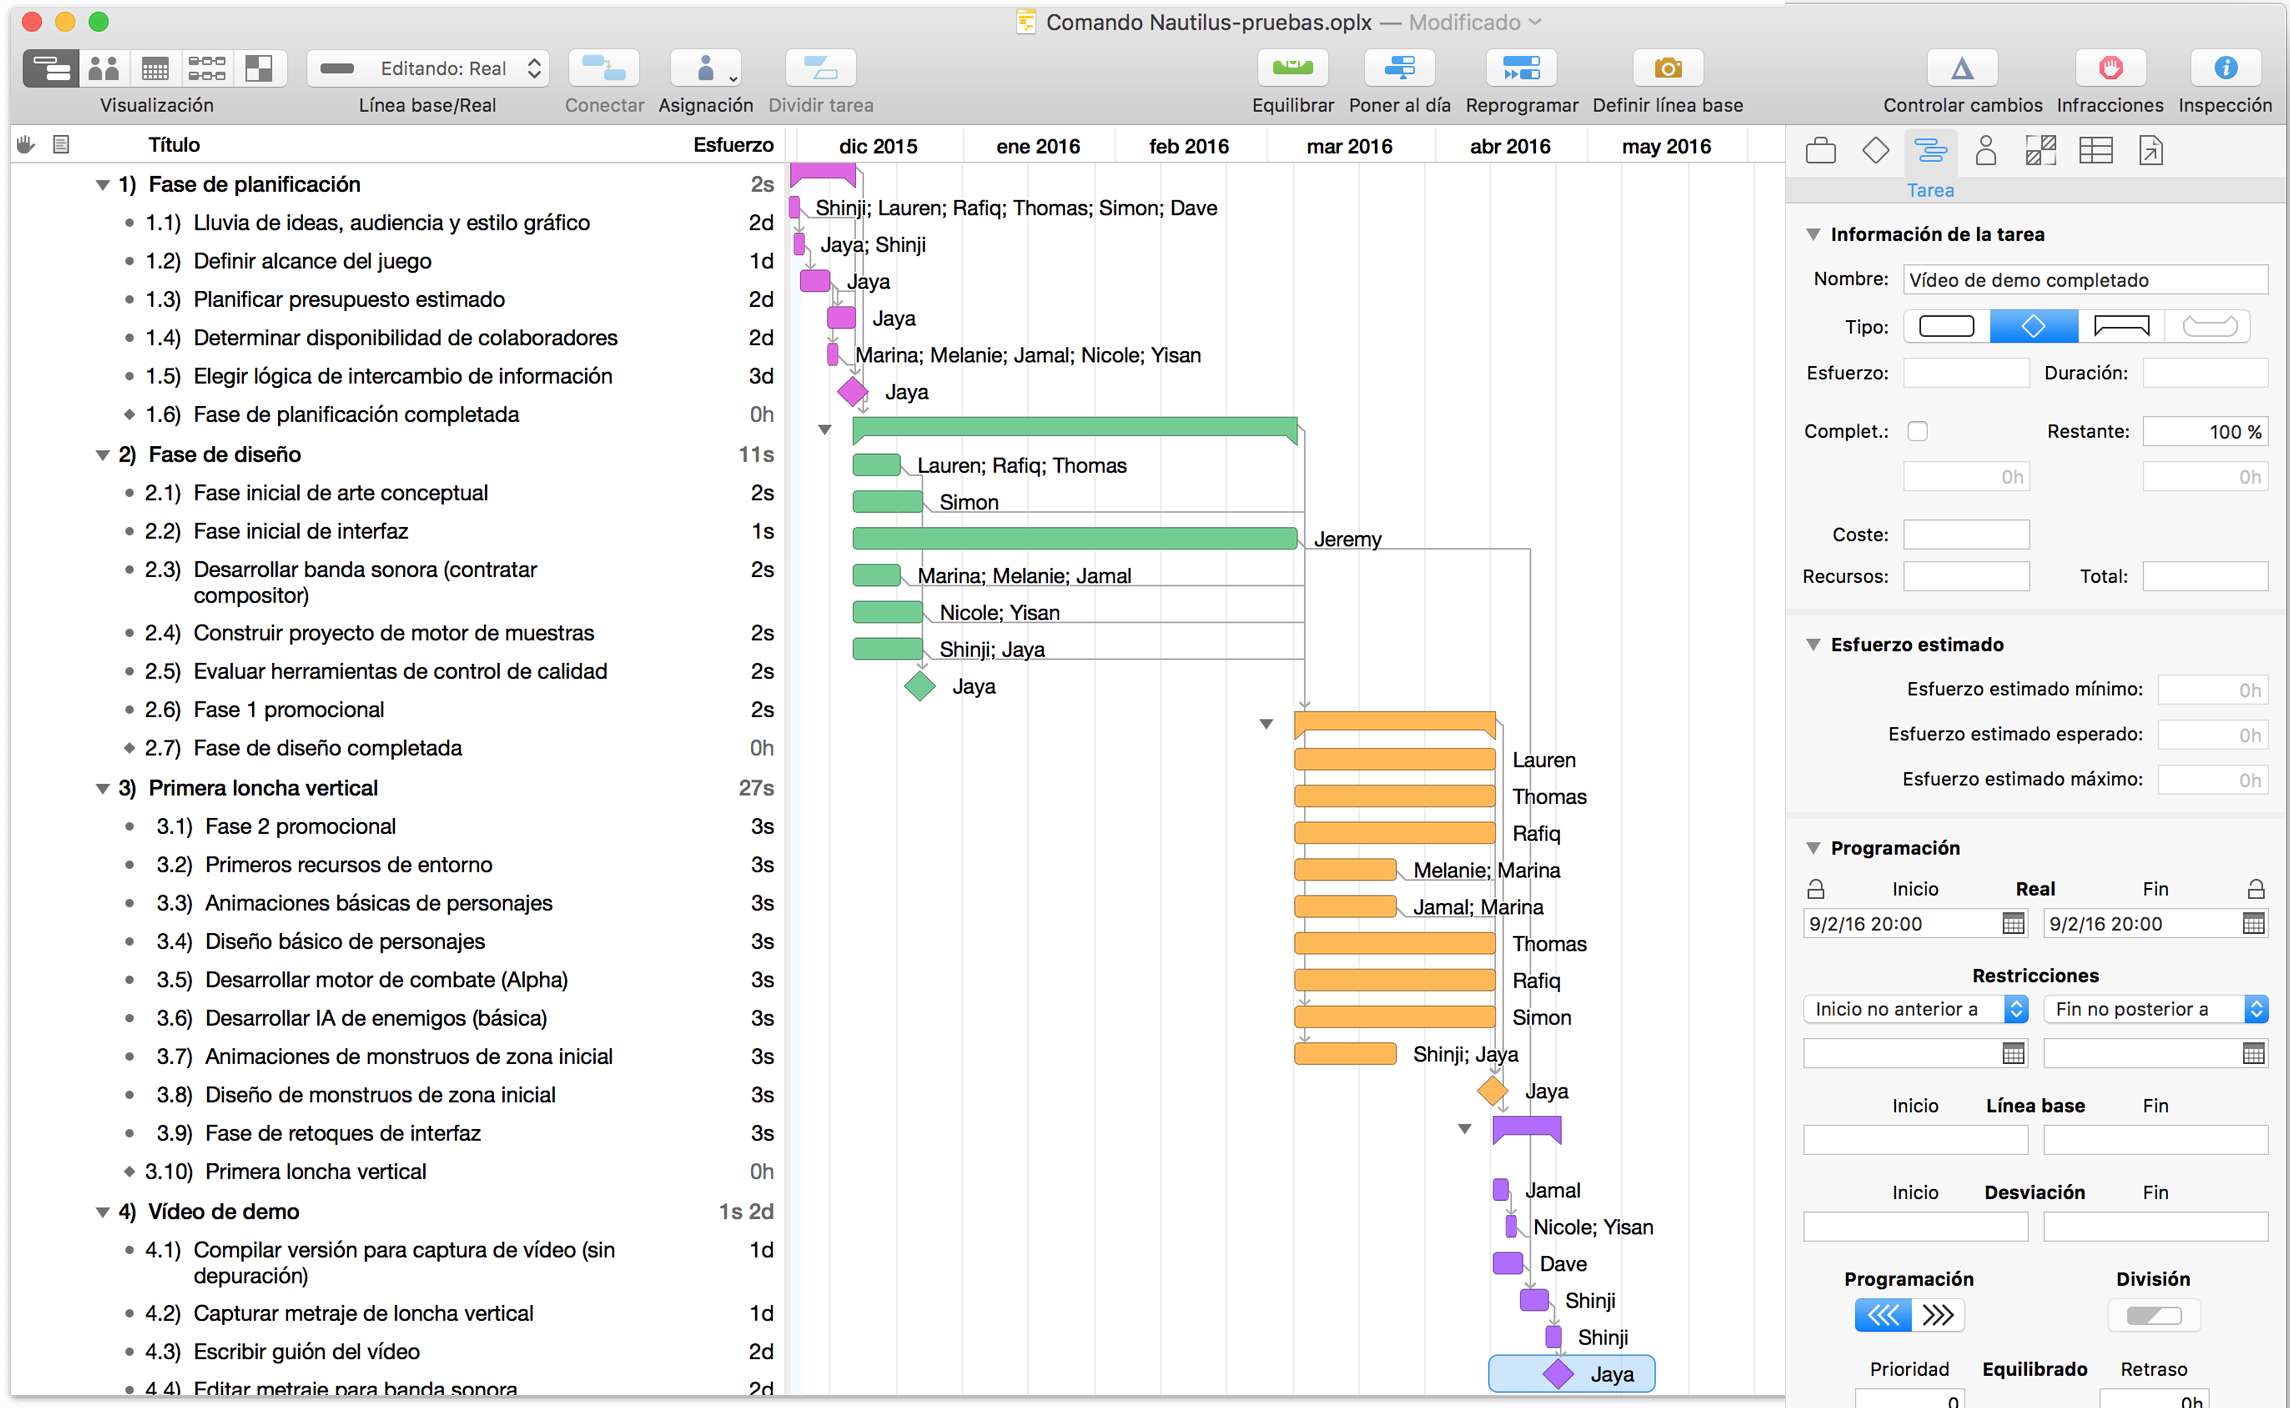Toggle the División switch

2153,1315
